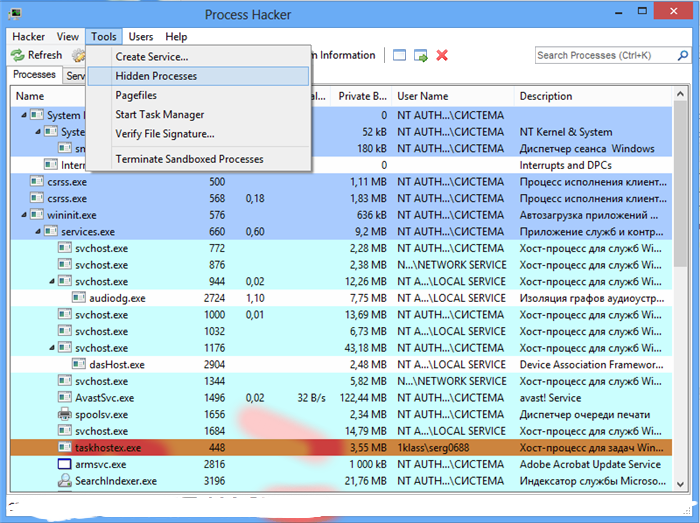Open the Users menu

(141, 37)
